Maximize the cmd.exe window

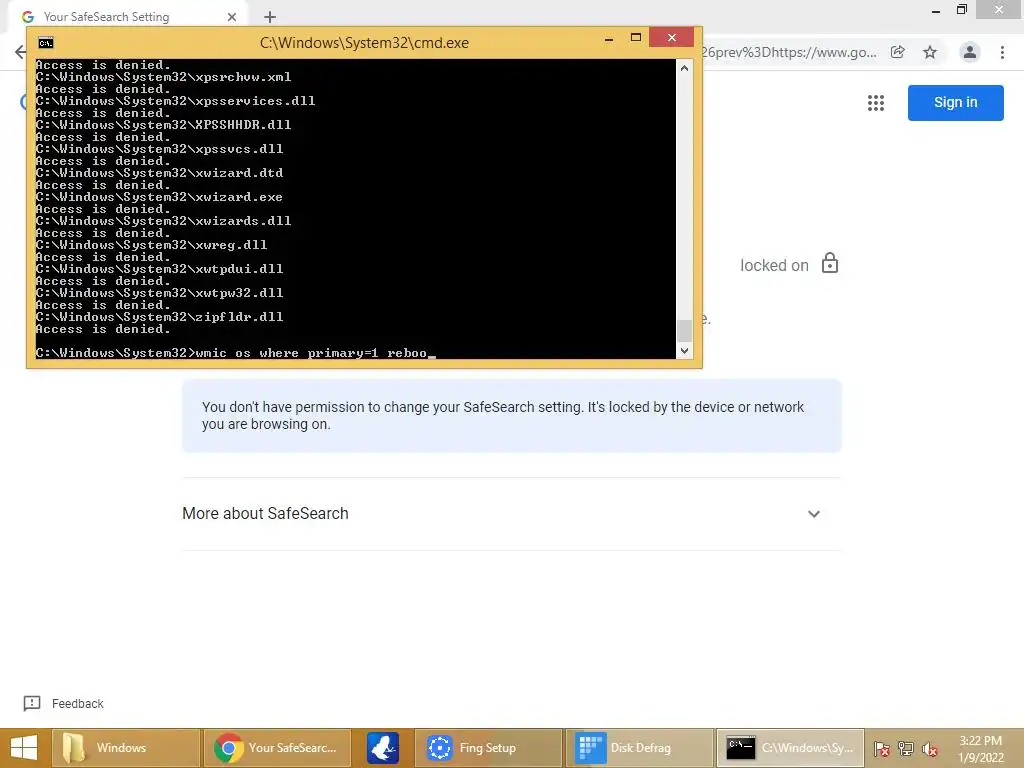point(635,38)
